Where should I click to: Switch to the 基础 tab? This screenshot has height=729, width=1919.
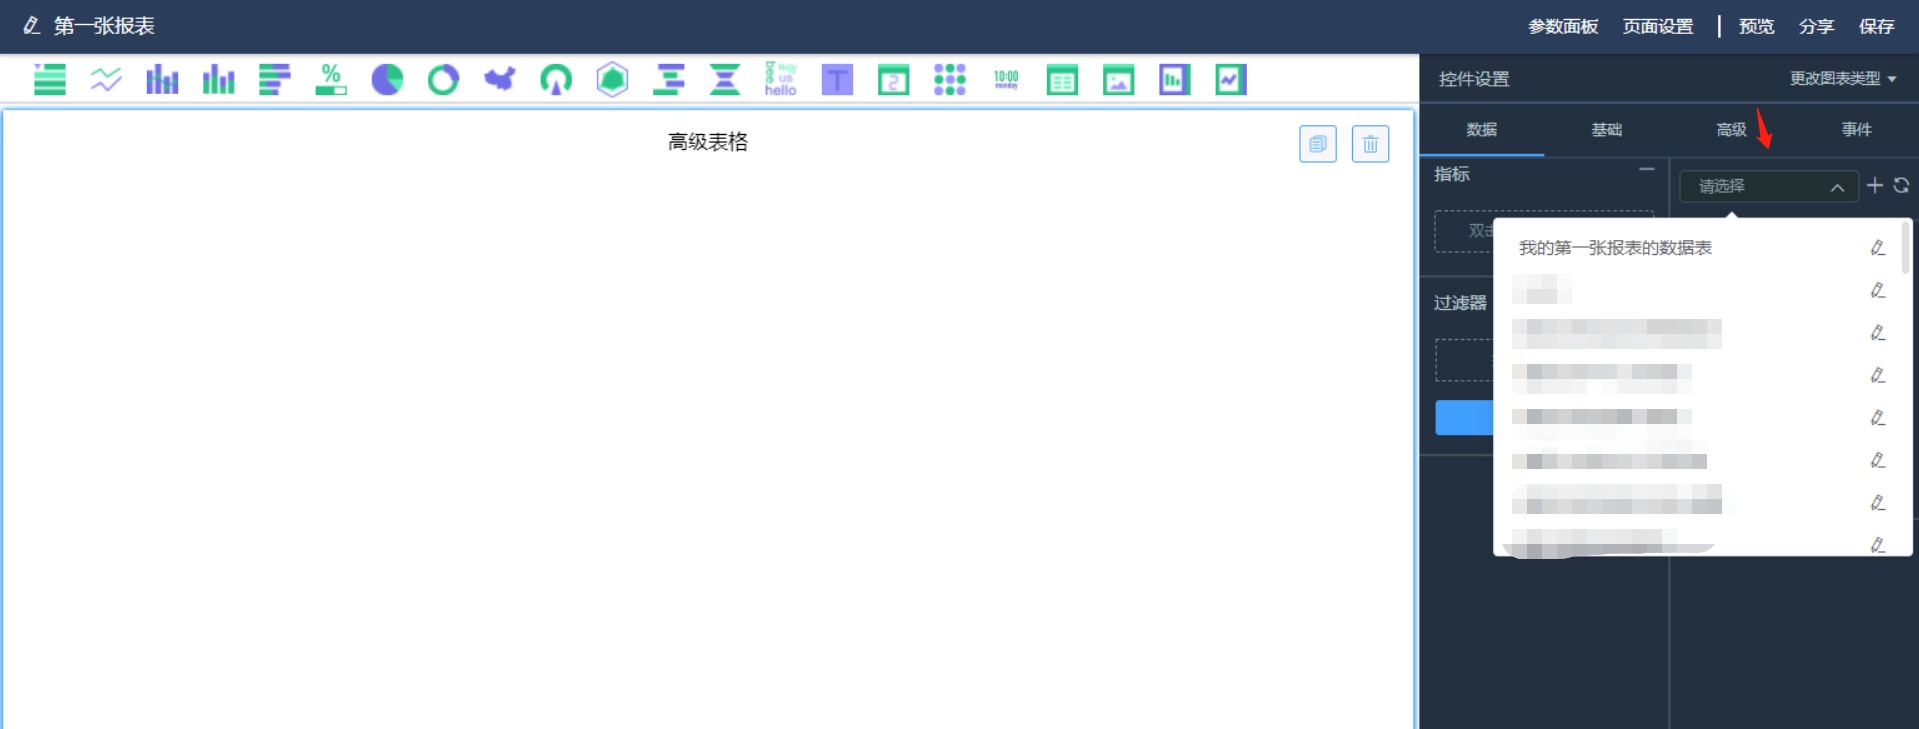[1606, 129]
